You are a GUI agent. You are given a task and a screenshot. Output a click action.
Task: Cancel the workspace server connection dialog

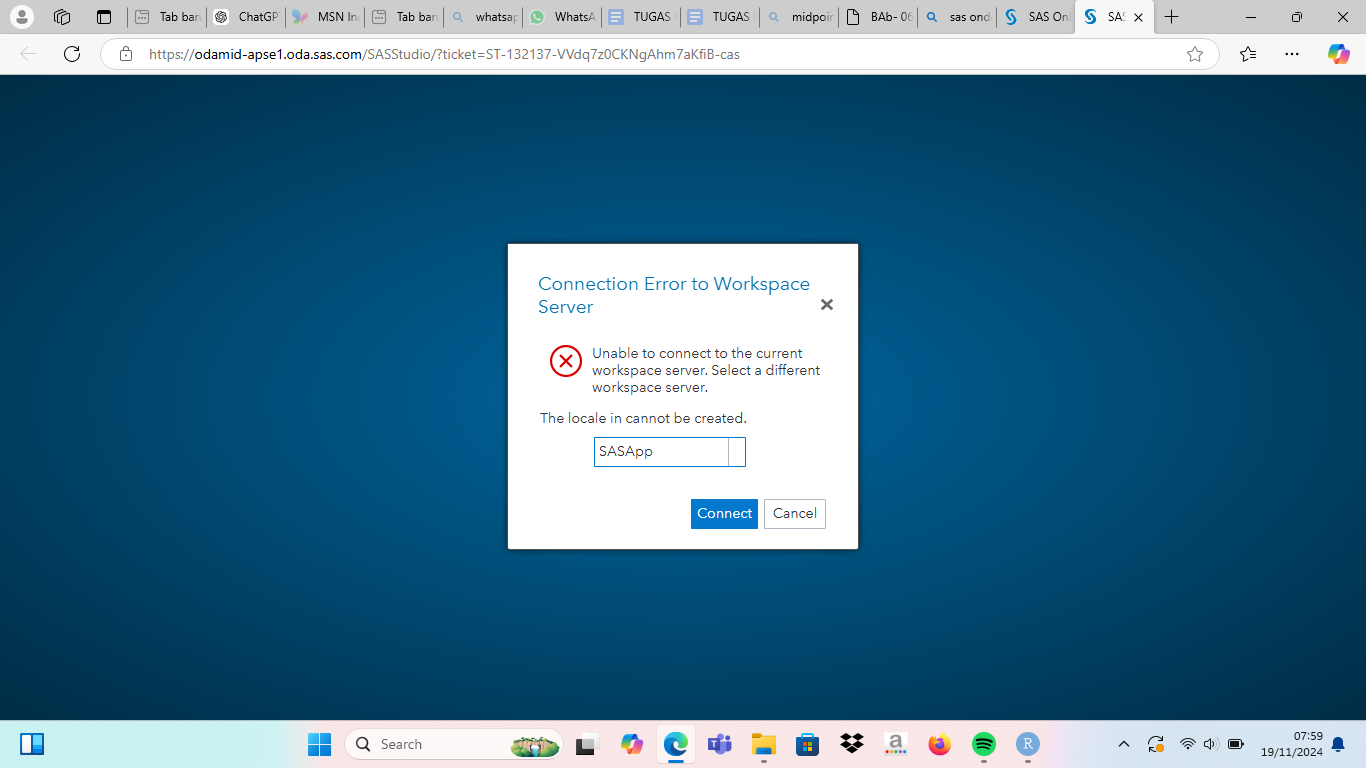(x=794, y=513)
